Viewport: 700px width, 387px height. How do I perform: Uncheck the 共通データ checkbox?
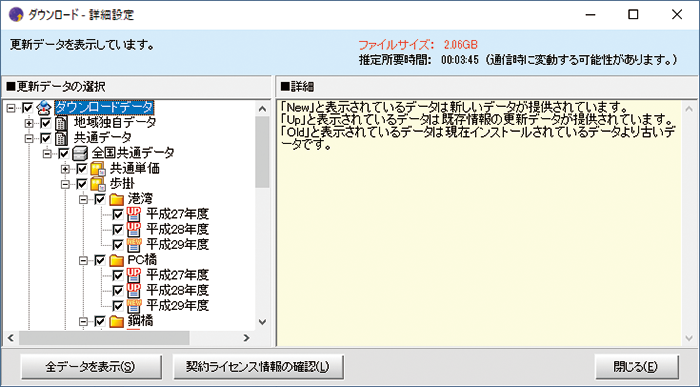[x=46, y=138]
